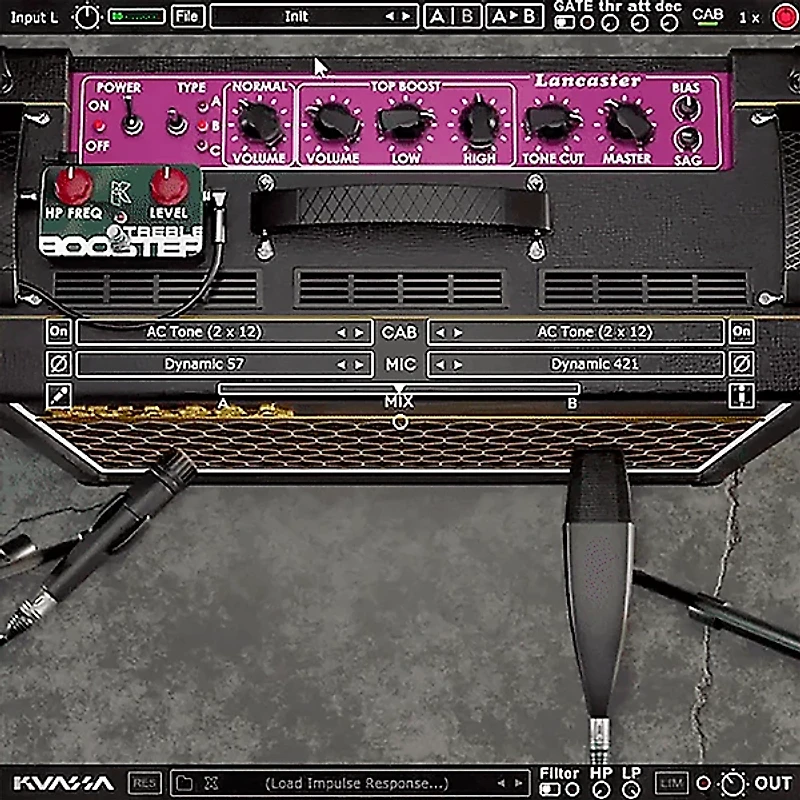Toggle the amp POWER switch

coord(128,125)
